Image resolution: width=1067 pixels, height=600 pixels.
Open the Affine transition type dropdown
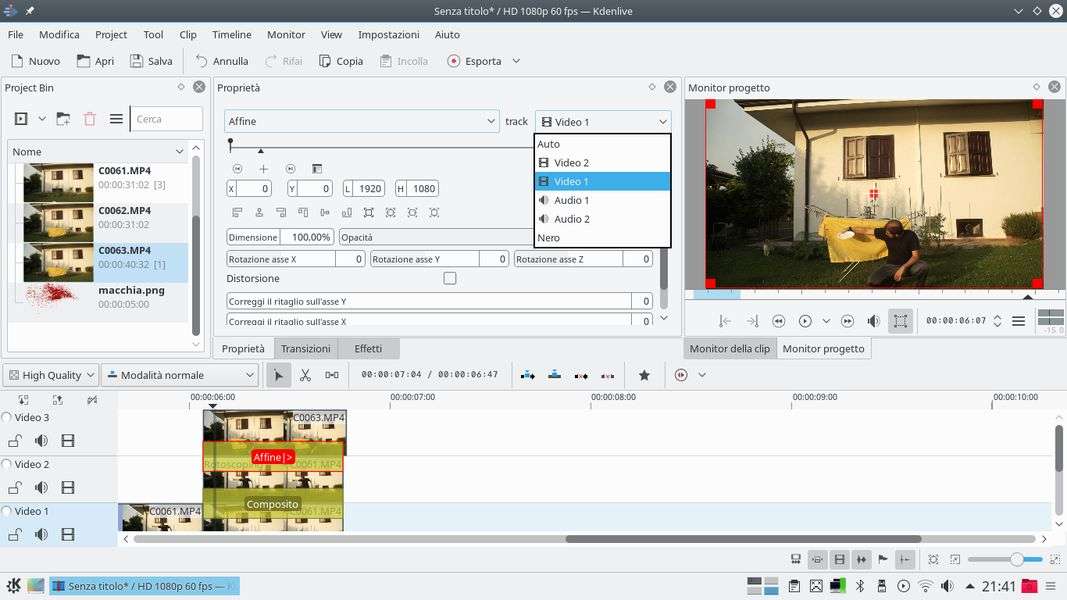pos(361,121)
